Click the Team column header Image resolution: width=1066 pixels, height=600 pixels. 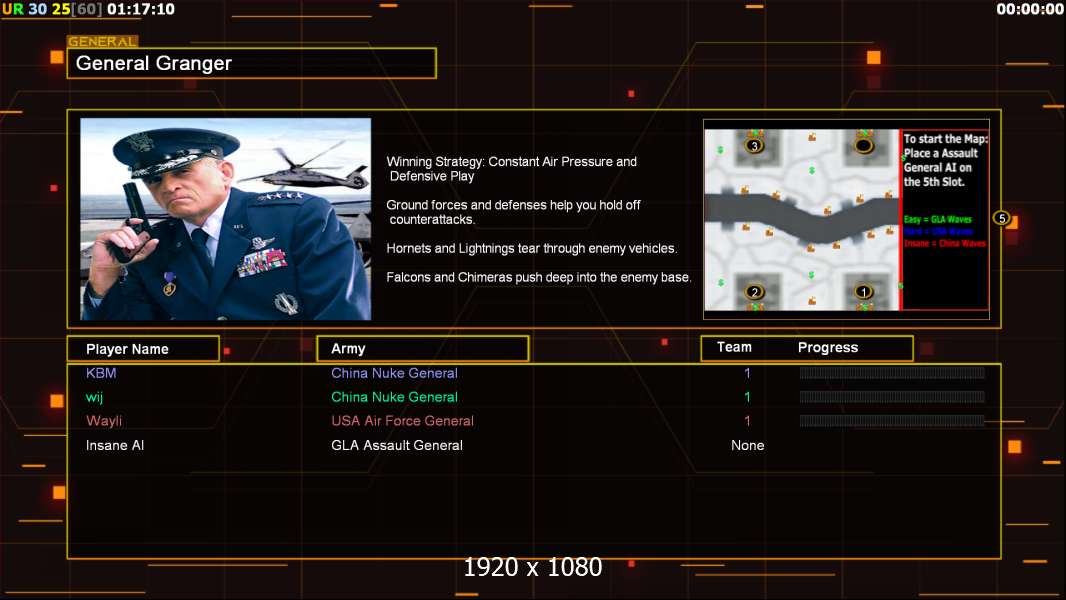[734, 347]
